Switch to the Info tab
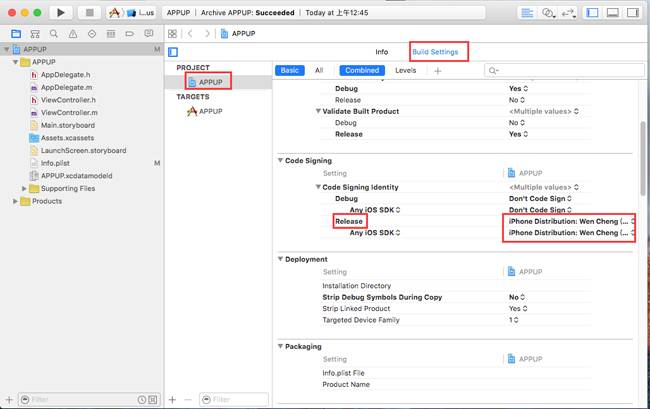 pos(381,52)
